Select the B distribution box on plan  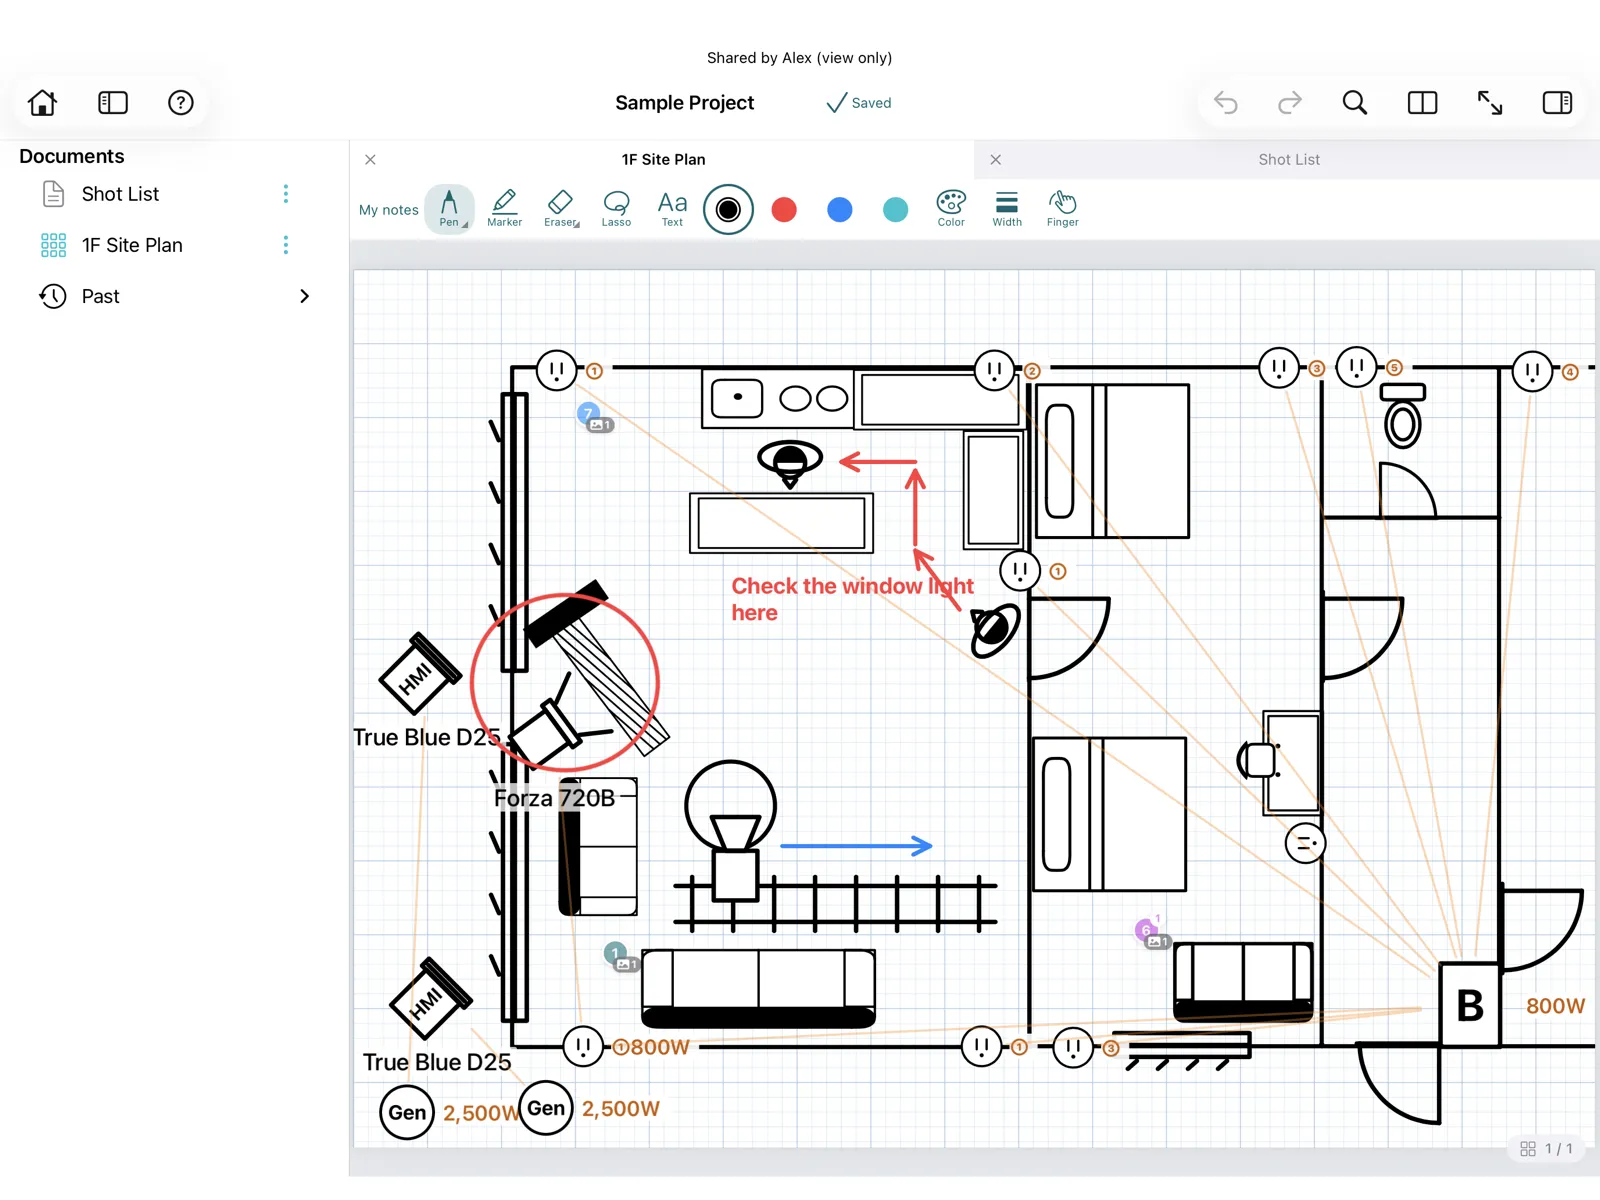click(x=1469, y=1005)
